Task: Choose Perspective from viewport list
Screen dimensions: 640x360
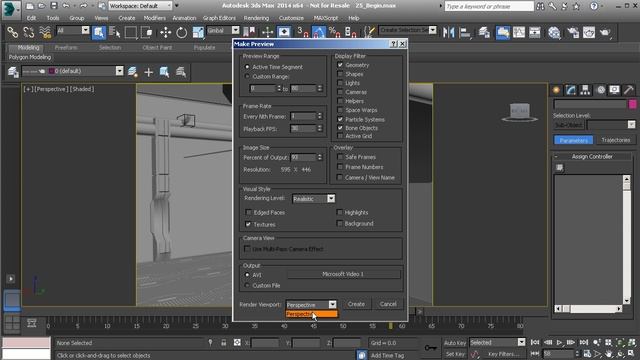Action: pos(311,314)
